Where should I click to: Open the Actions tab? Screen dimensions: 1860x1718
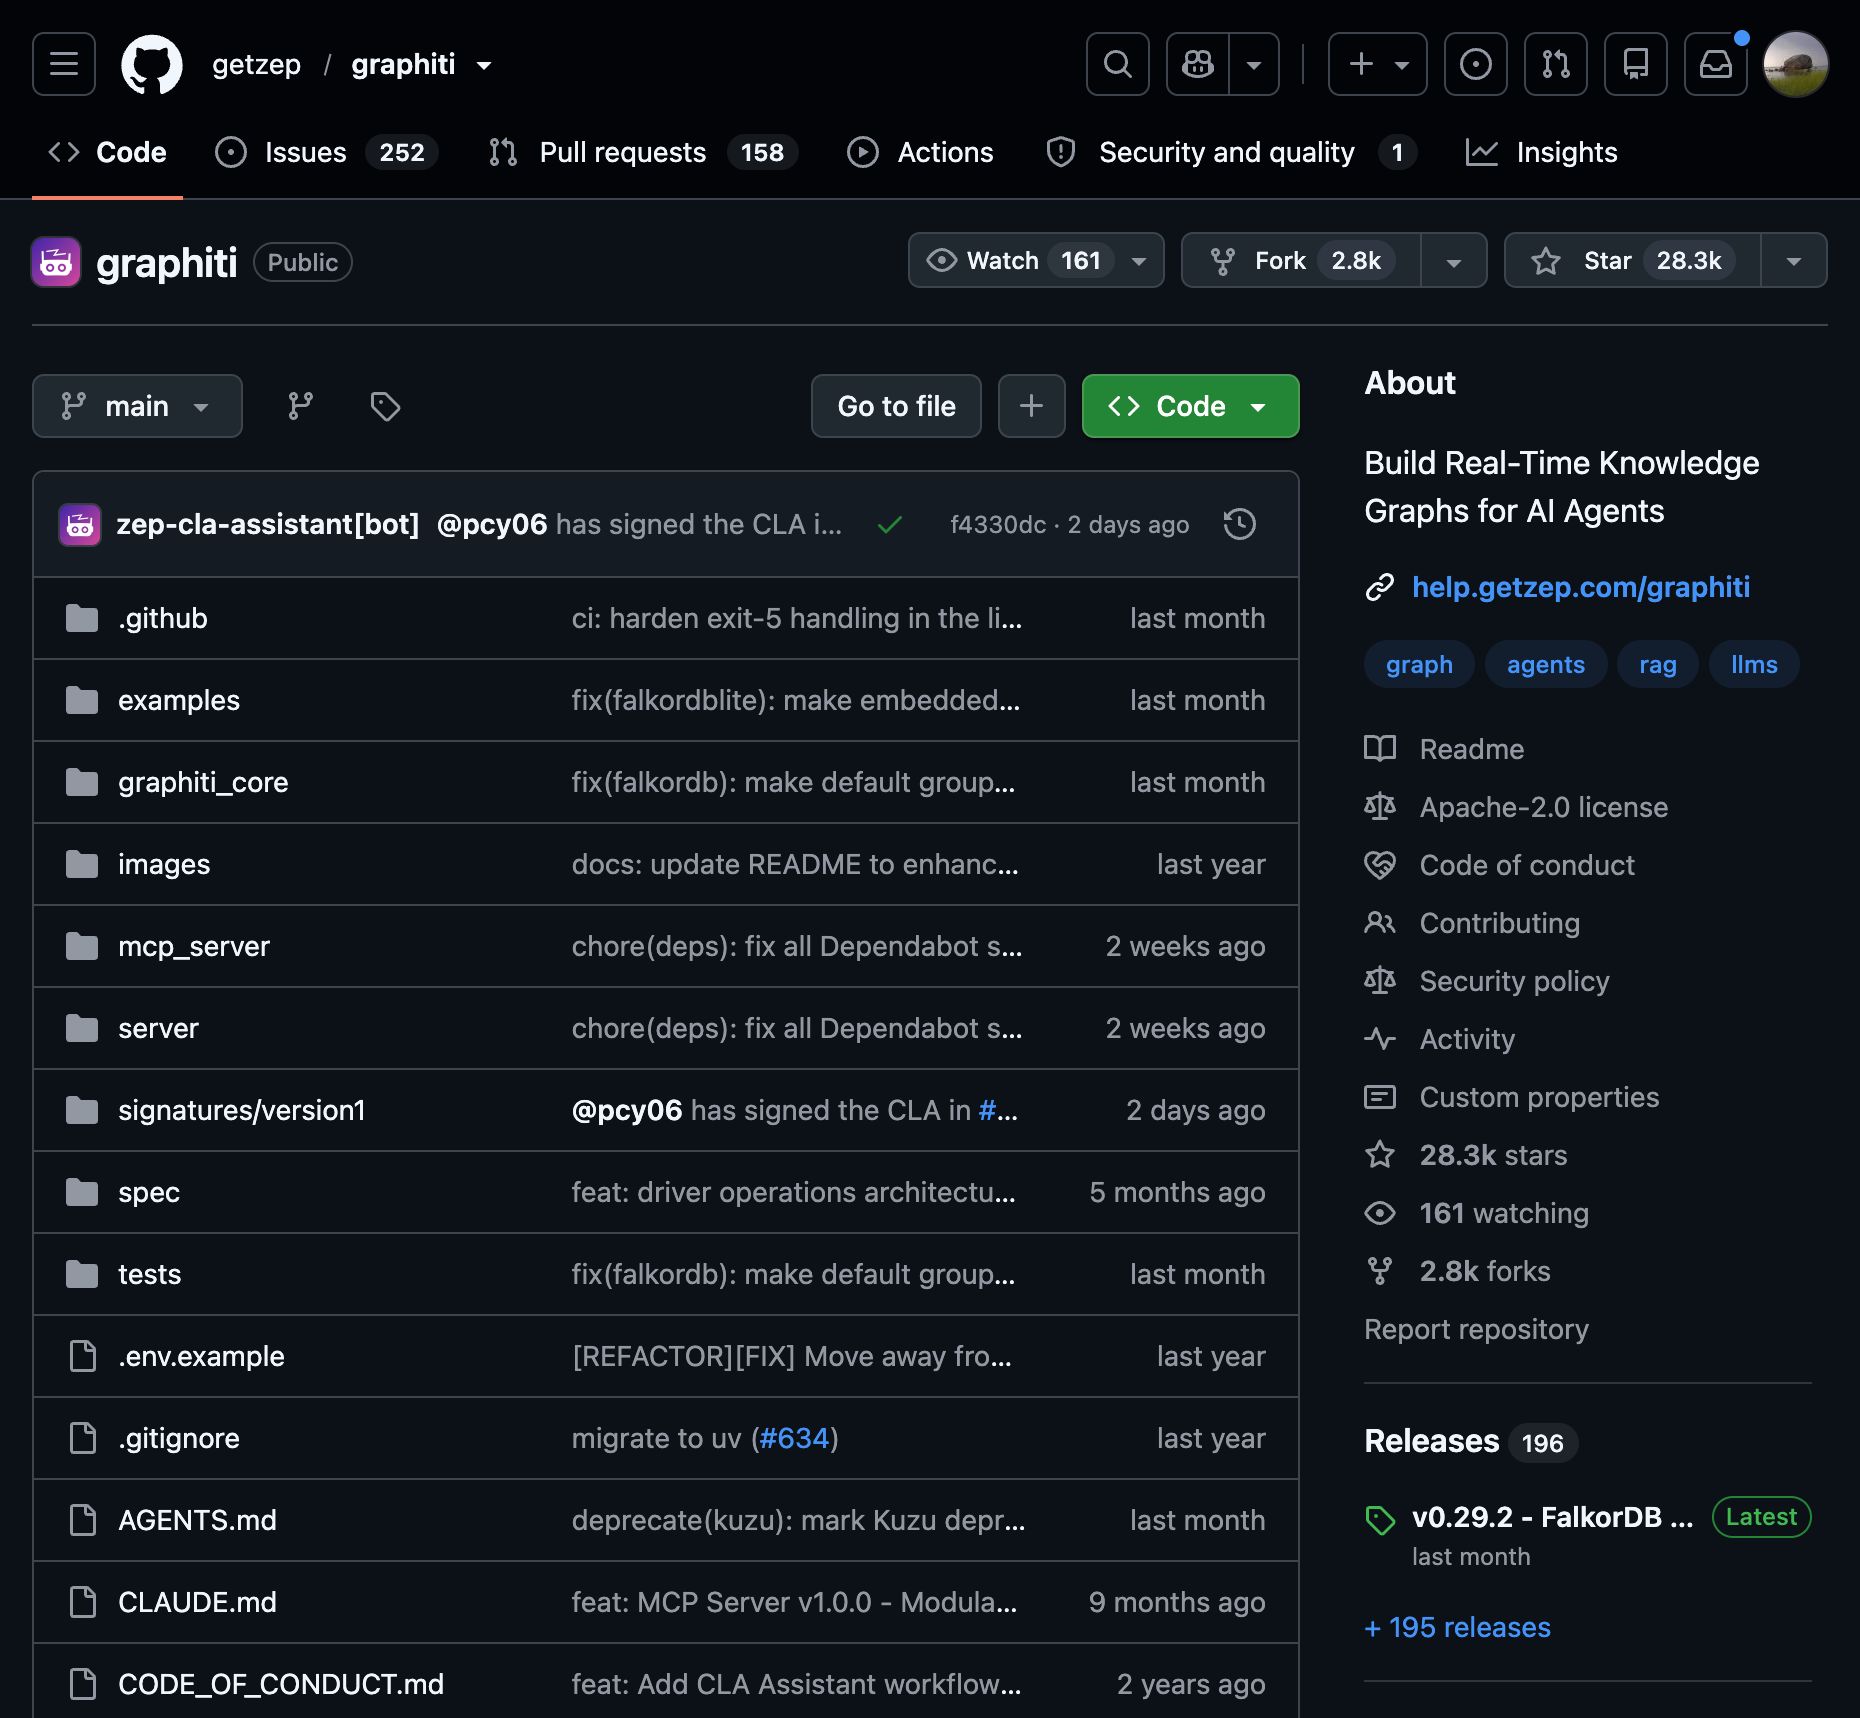coord(920,152)
